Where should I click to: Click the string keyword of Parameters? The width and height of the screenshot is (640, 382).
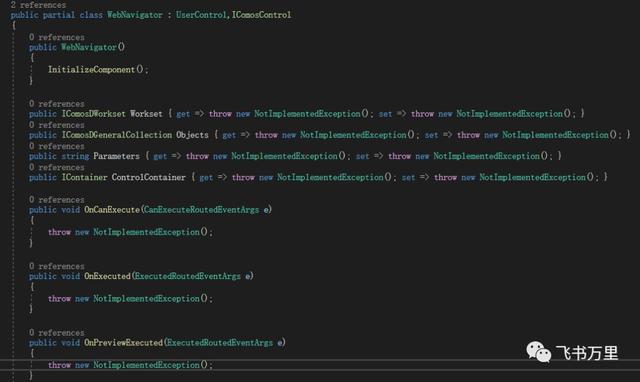point(75,156)
